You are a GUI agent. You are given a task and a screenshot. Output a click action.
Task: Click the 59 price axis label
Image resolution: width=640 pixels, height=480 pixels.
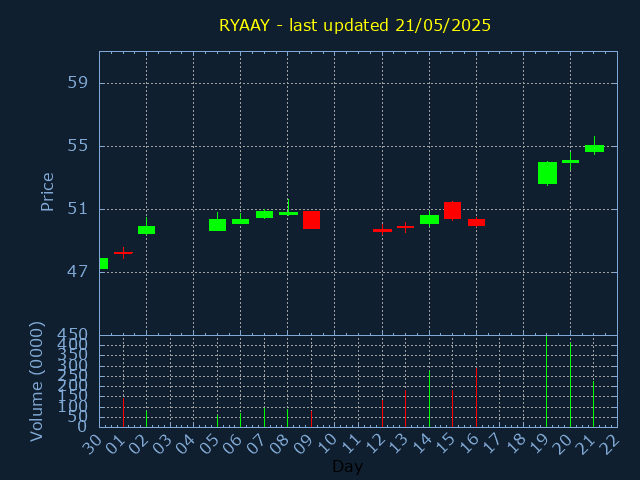coord(78,83)
